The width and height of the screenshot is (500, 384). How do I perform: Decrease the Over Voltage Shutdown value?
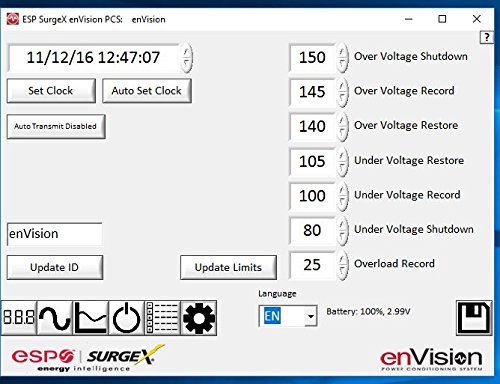(342, 65)
